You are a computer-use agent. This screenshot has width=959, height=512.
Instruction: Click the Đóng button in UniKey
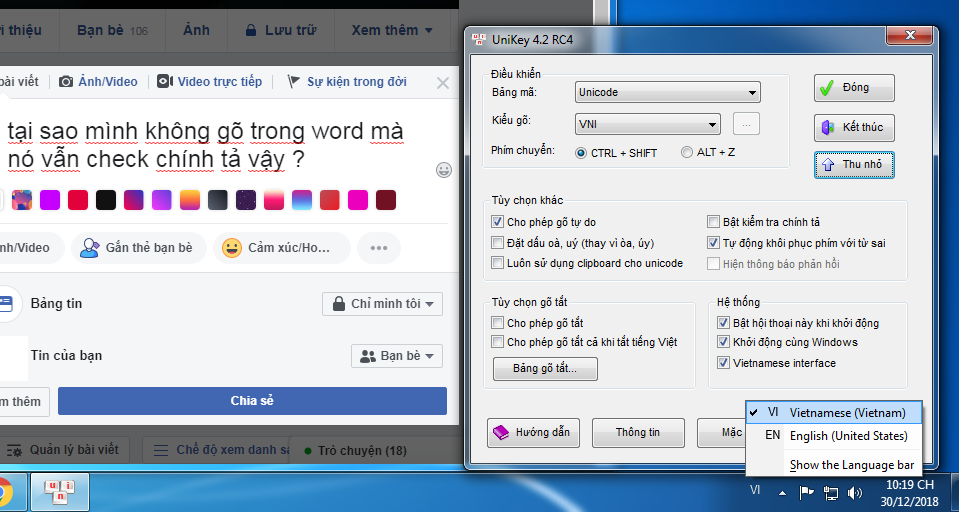point(854,88)
